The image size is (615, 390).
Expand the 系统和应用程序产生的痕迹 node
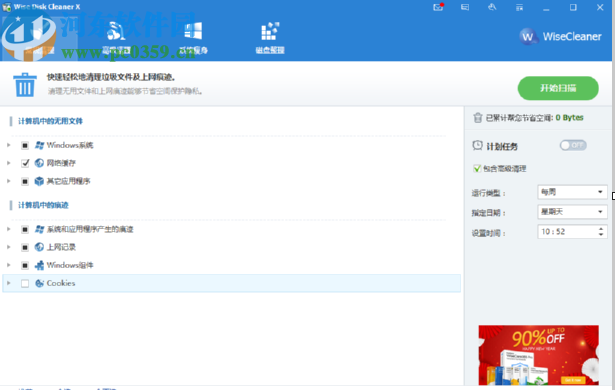pyautogui.click(x=9, y=229)
